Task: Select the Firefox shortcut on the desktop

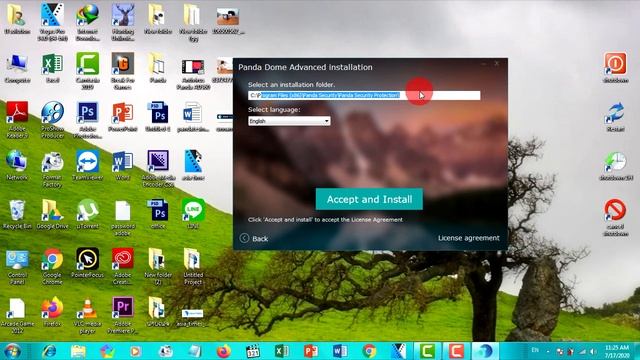Action: tap(52, 312)
